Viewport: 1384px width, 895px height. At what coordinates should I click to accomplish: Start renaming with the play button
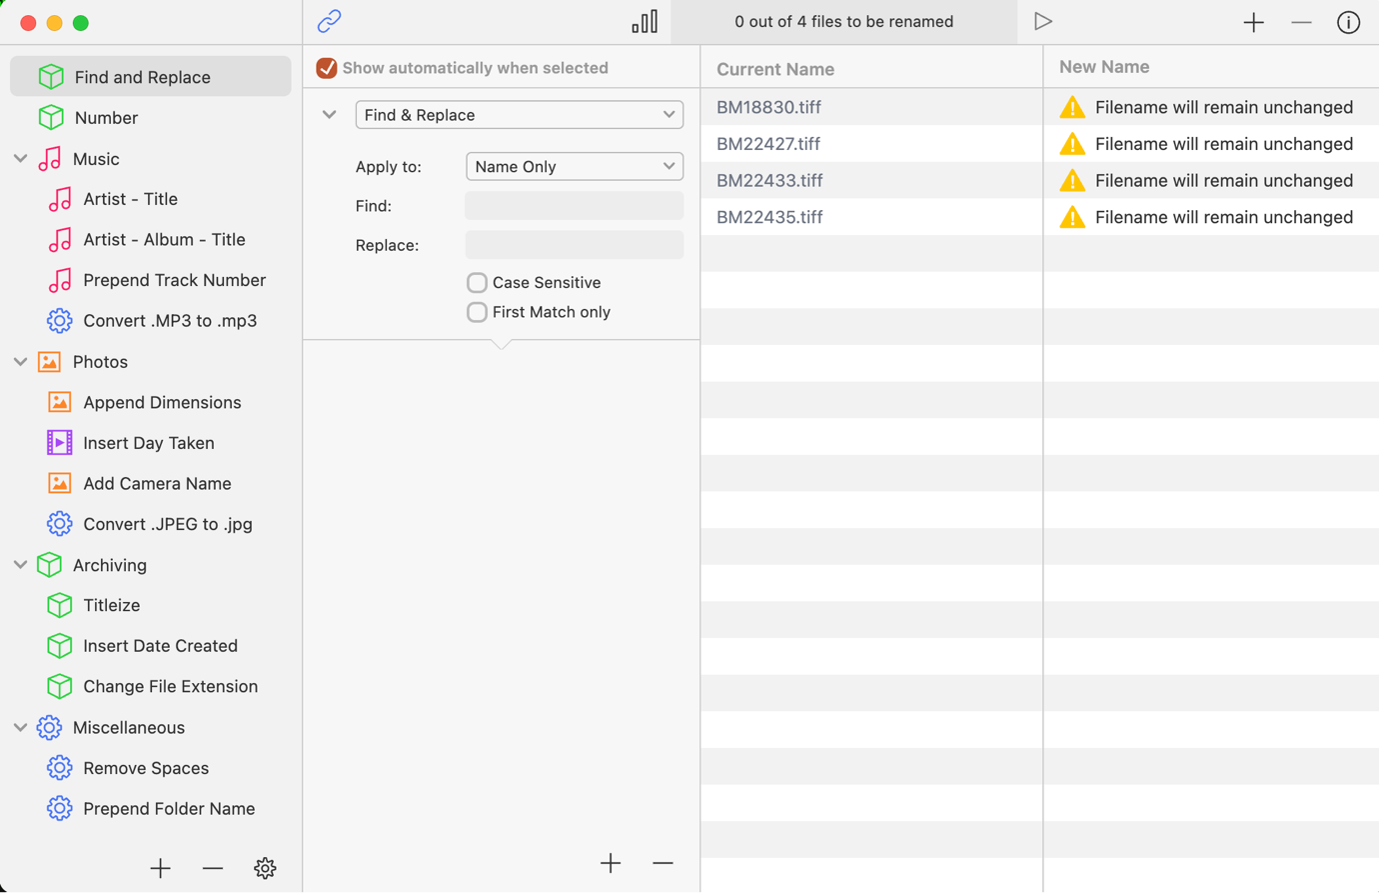(1043, 21)
